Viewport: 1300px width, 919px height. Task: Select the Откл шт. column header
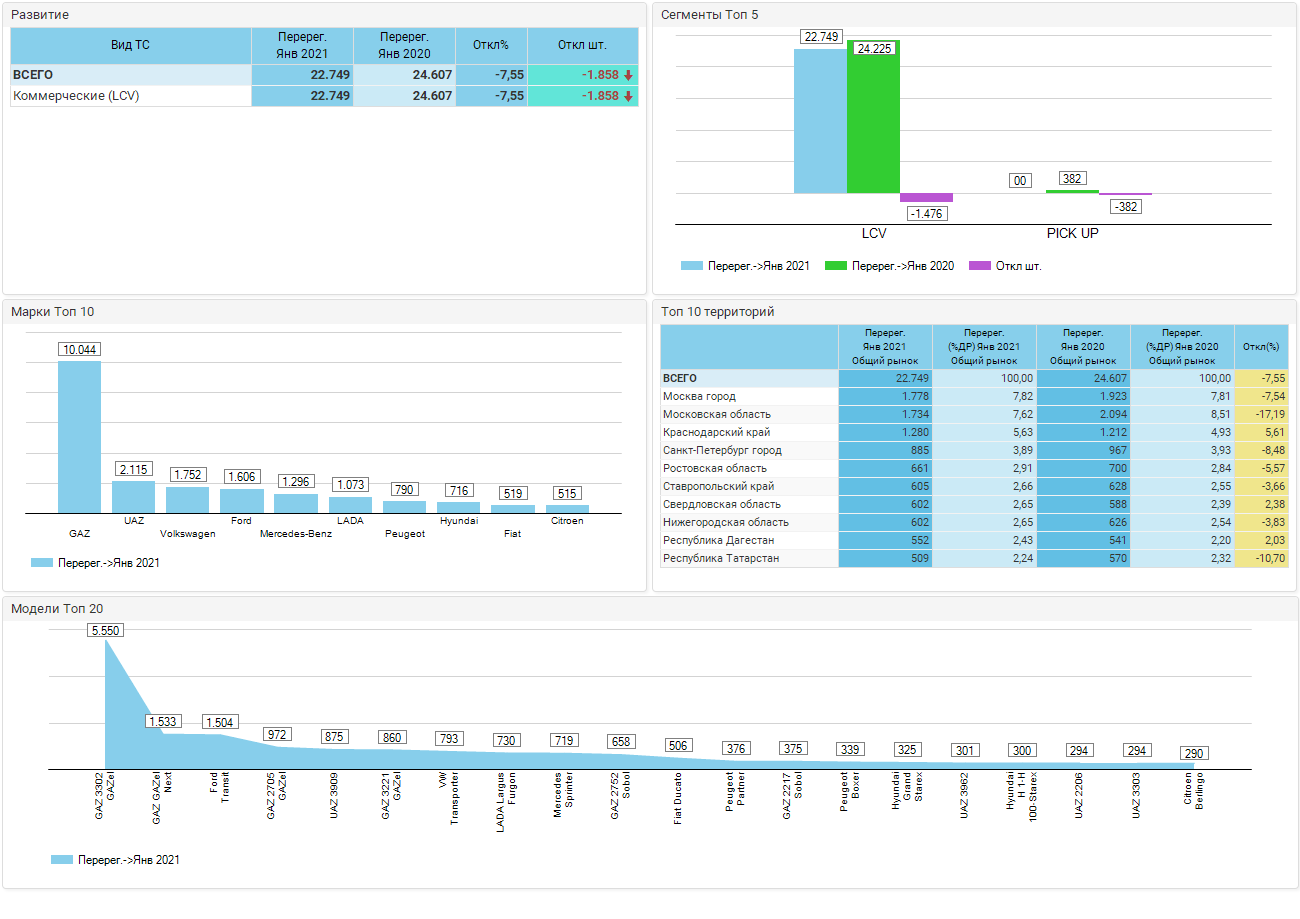pos(582,45)
